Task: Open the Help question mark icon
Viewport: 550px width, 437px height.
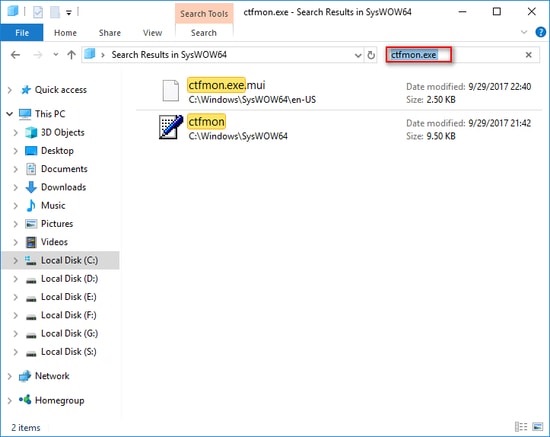Action: click(x=541, y=32)
